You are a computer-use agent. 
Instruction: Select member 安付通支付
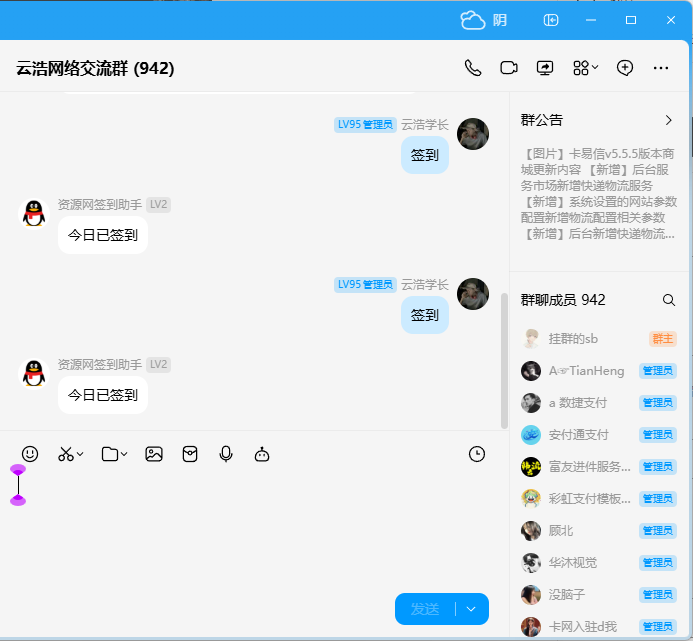[x=599, y=435]
